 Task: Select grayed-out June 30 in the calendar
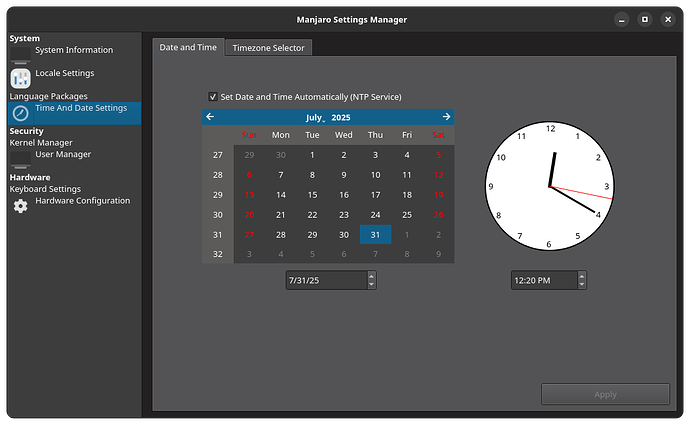pos(281,155)
